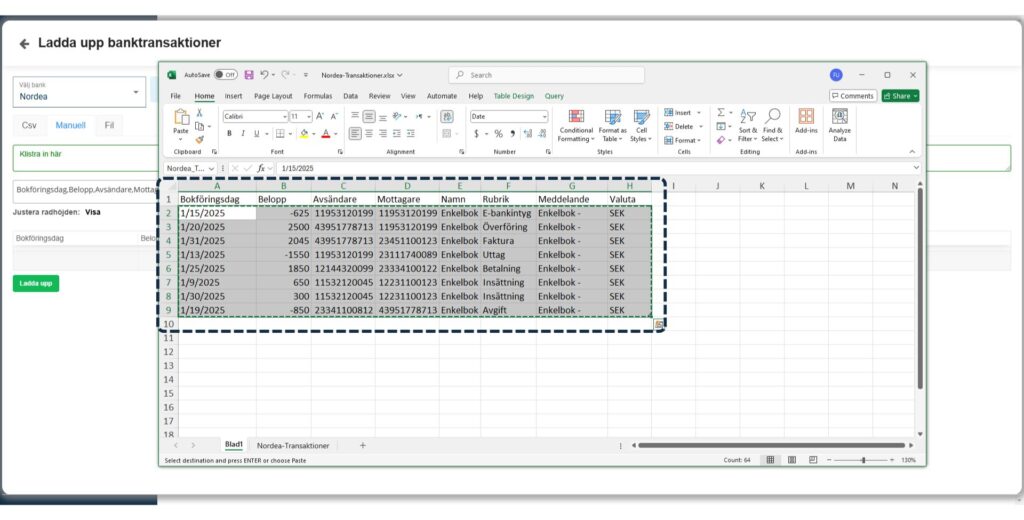
Task: Open the Calibri font name dropdown
Action: (285, 116)
